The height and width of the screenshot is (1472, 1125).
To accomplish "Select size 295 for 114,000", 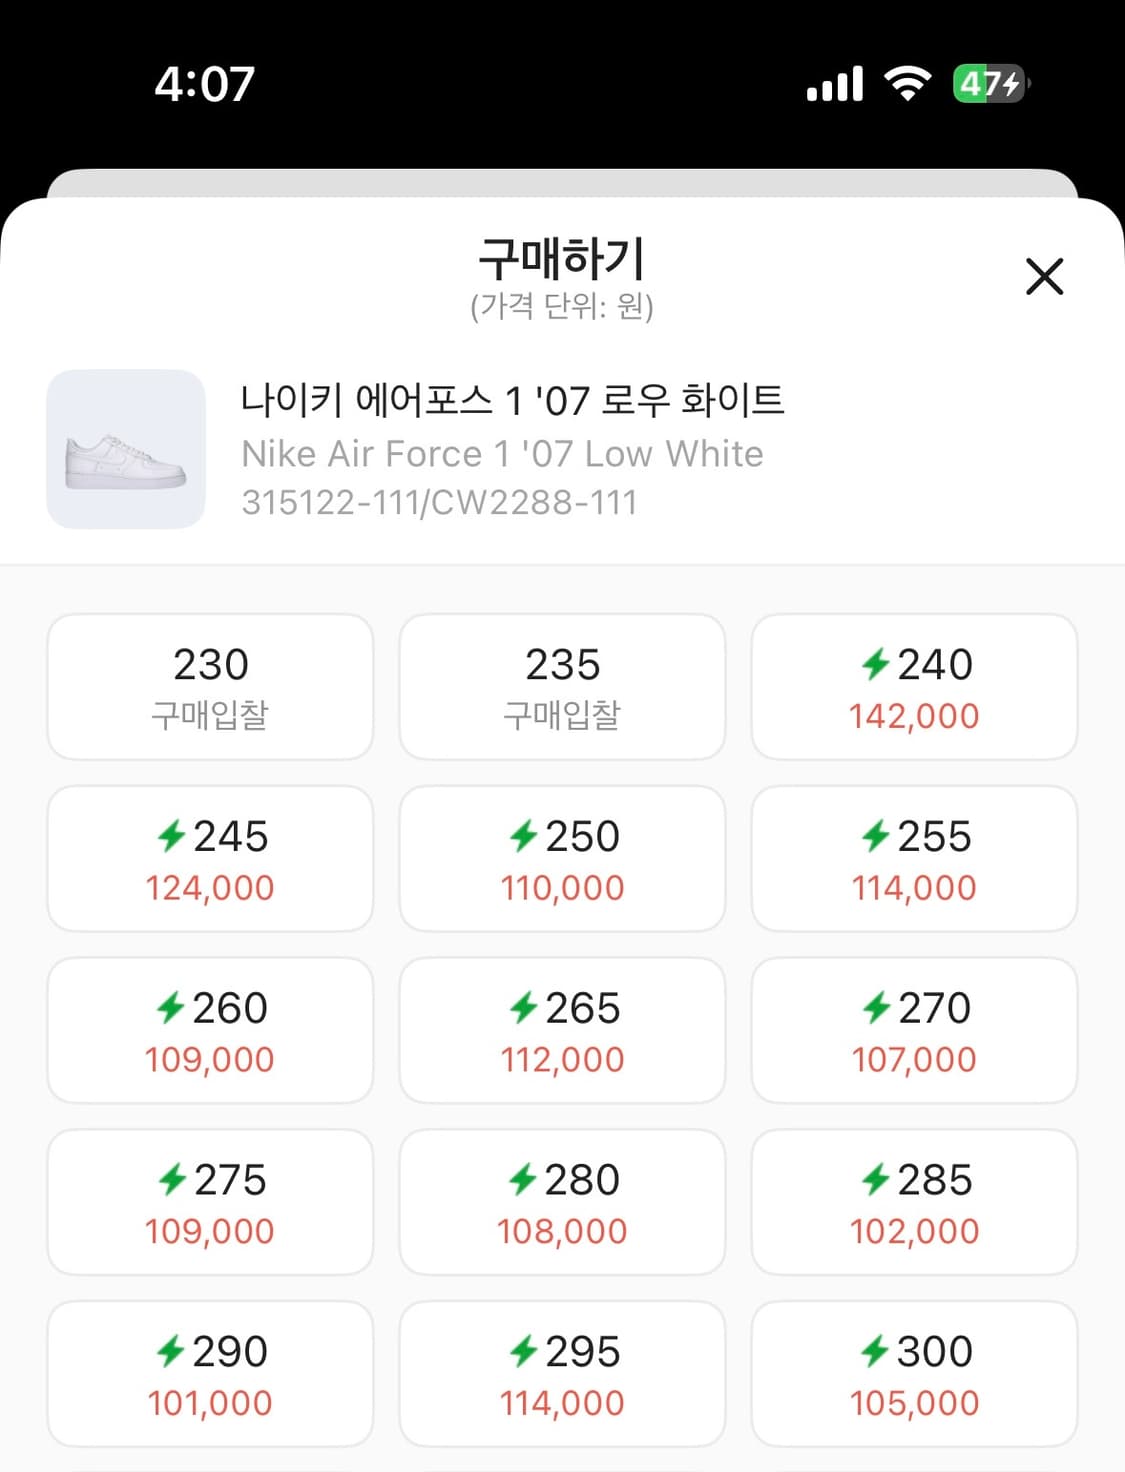I will pyautogui.click(x=562, y=1375).
